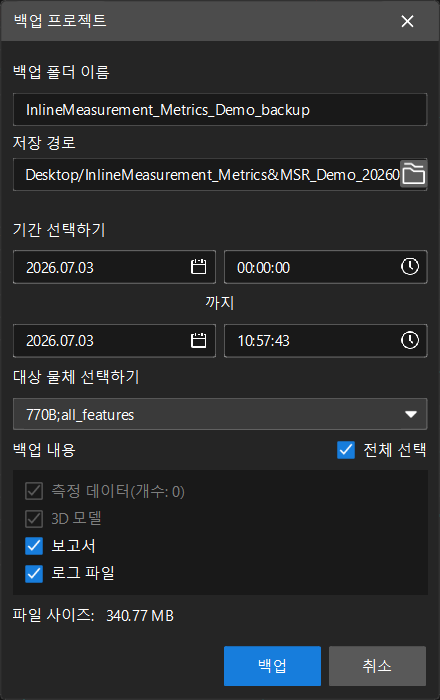
Task: Click the 백업 내용 label
Action: [44, 450]
